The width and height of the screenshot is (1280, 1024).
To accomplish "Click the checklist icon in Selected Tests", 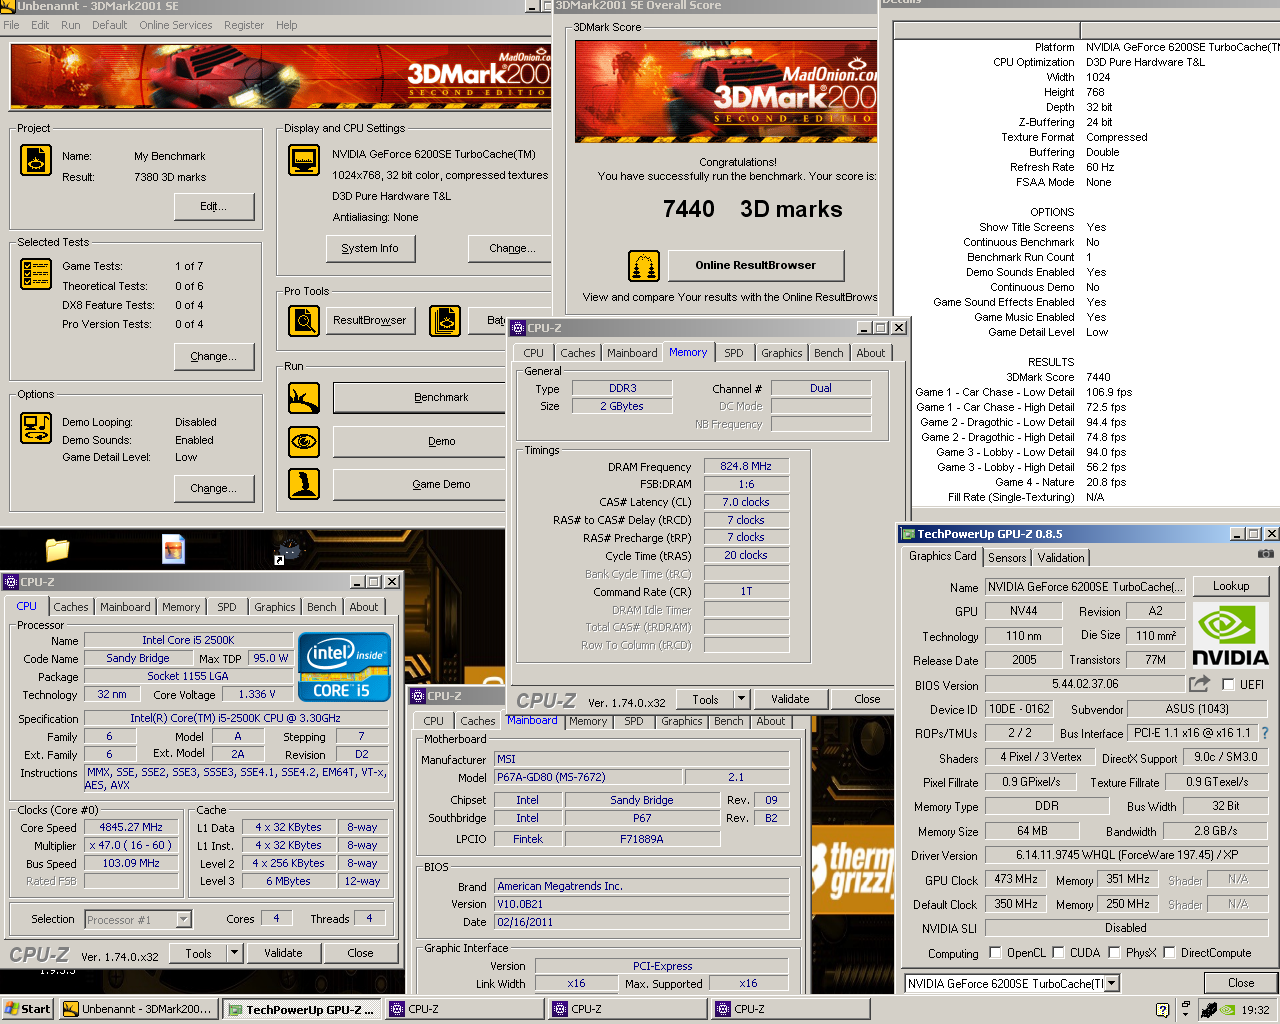I will [x=36, y=273].
